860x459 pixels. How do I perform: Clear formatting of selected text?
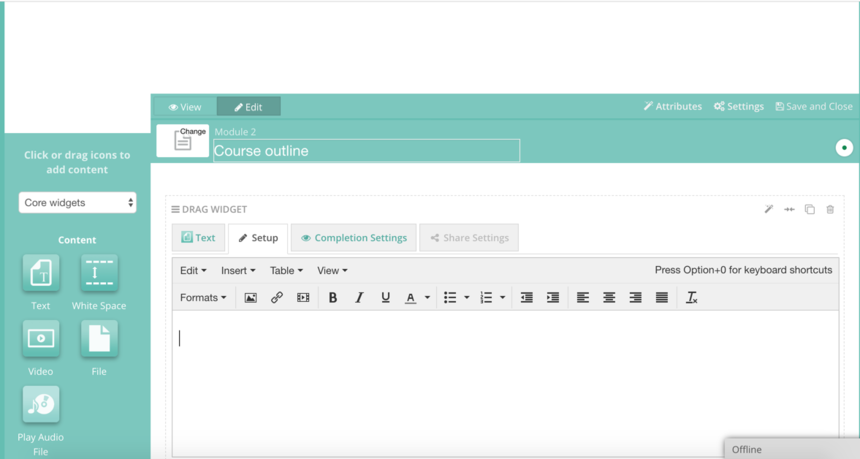tap(692, 298)
